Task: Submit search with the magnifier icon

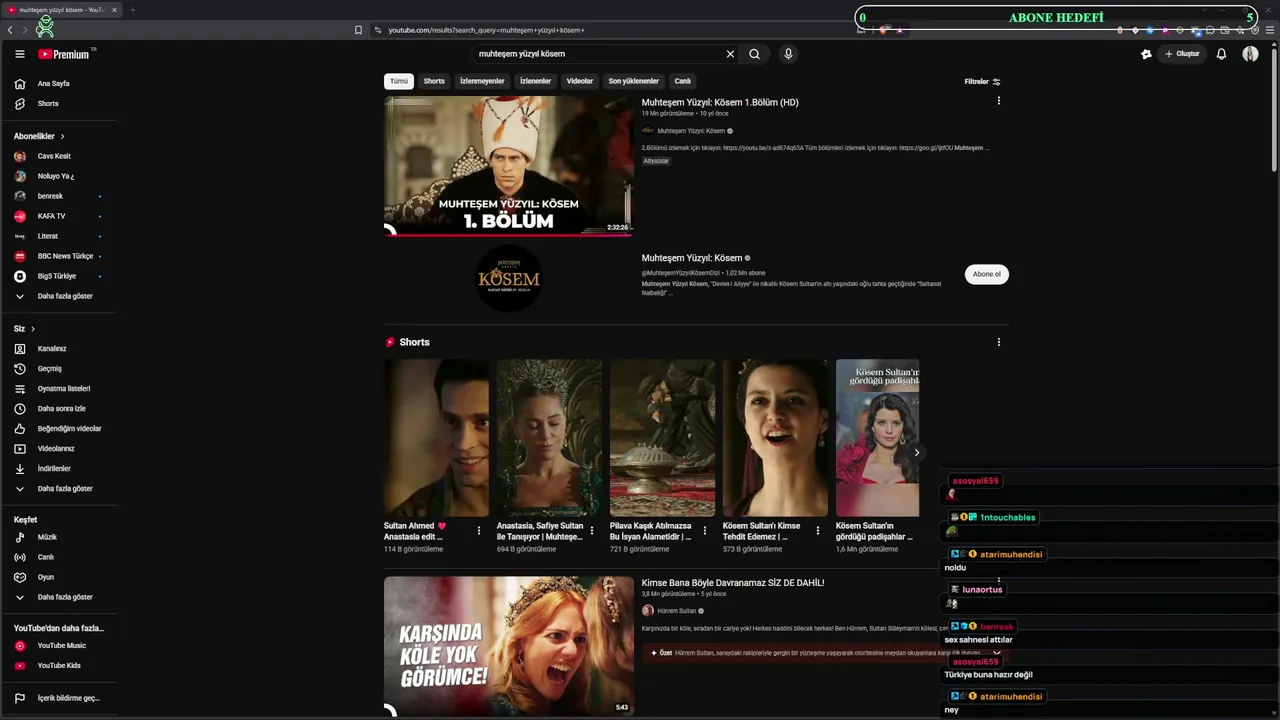Action: point(754,54)
